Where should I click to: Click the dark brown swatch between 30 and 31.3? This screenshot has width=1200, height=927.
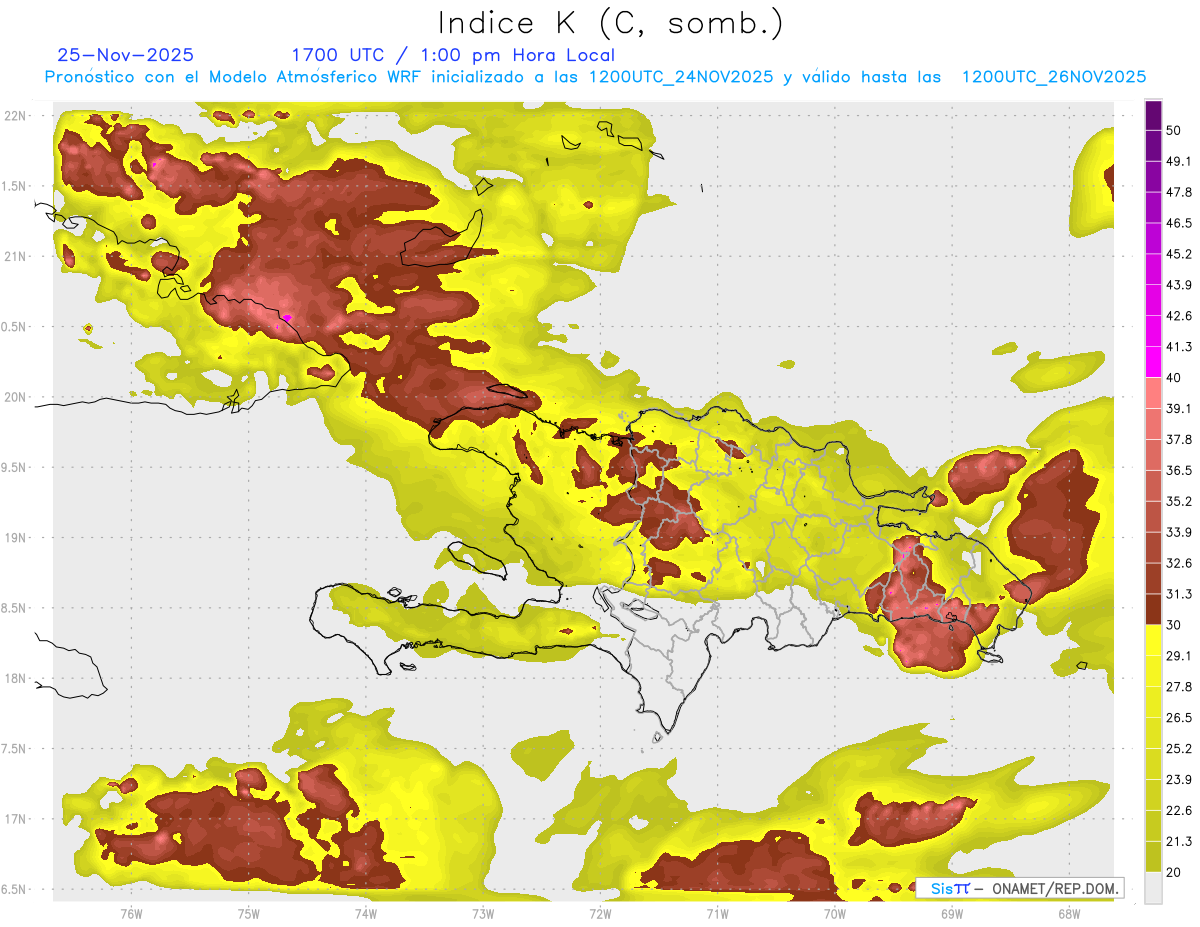pos(1153,609)
